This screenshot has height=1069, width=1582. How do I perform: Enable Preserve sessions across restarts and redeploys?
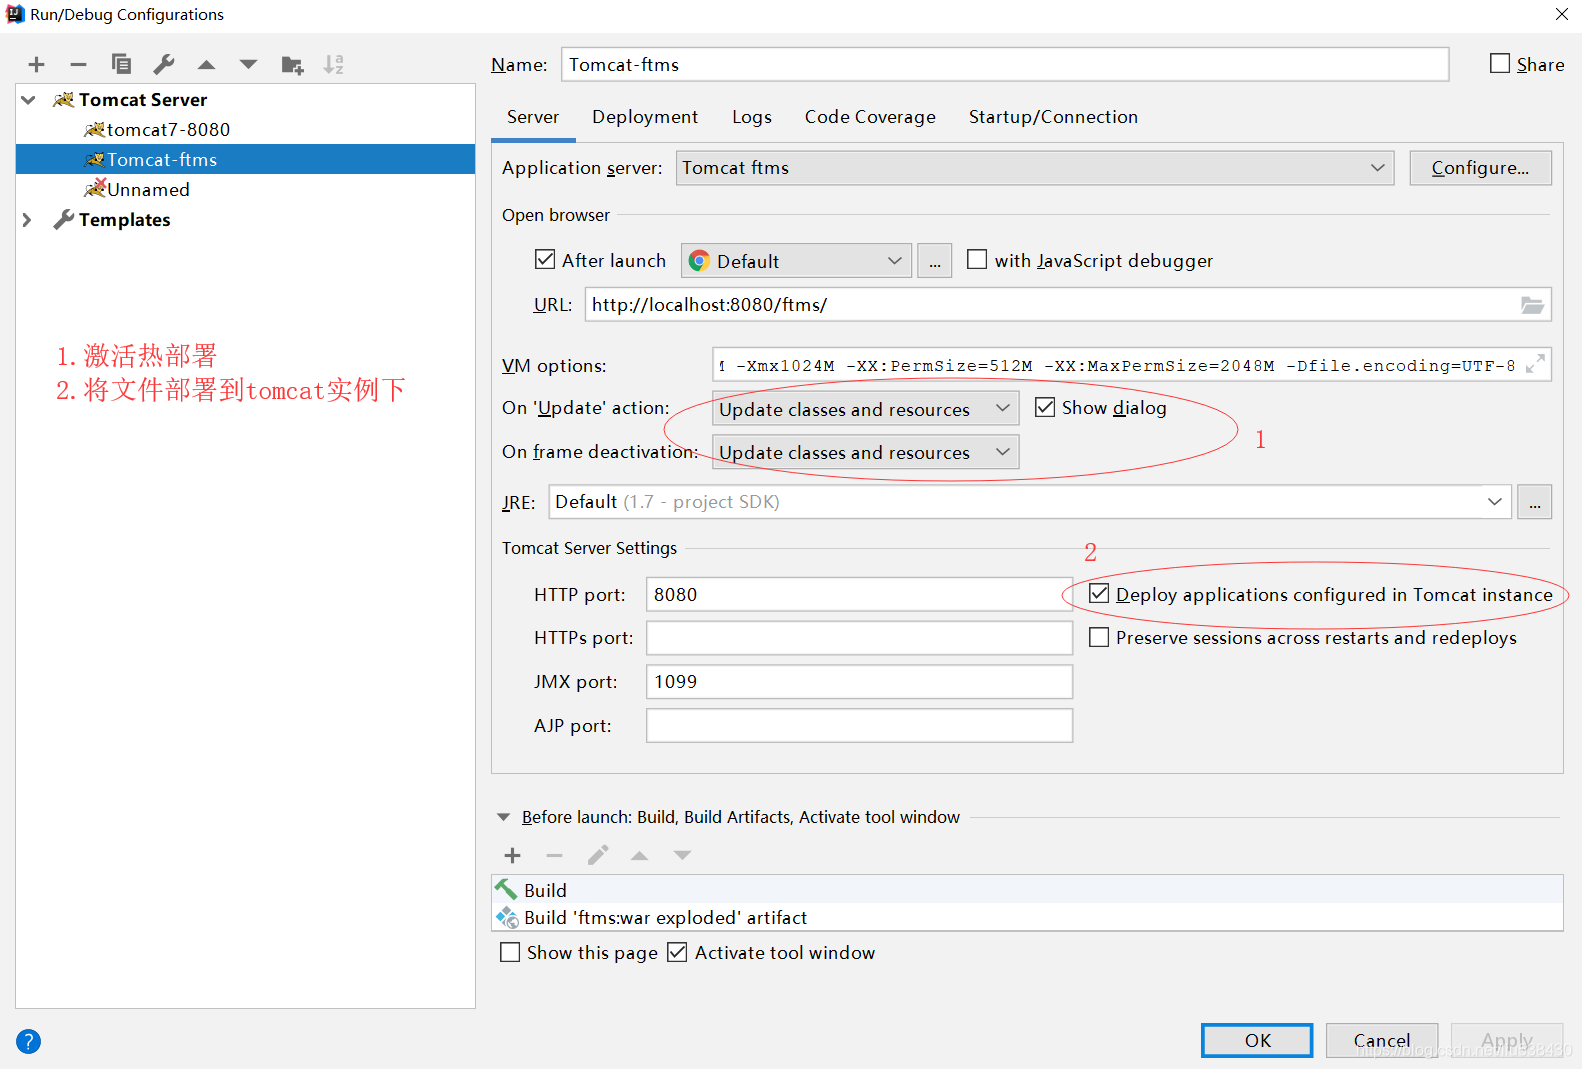click(x=1099, y=637)
